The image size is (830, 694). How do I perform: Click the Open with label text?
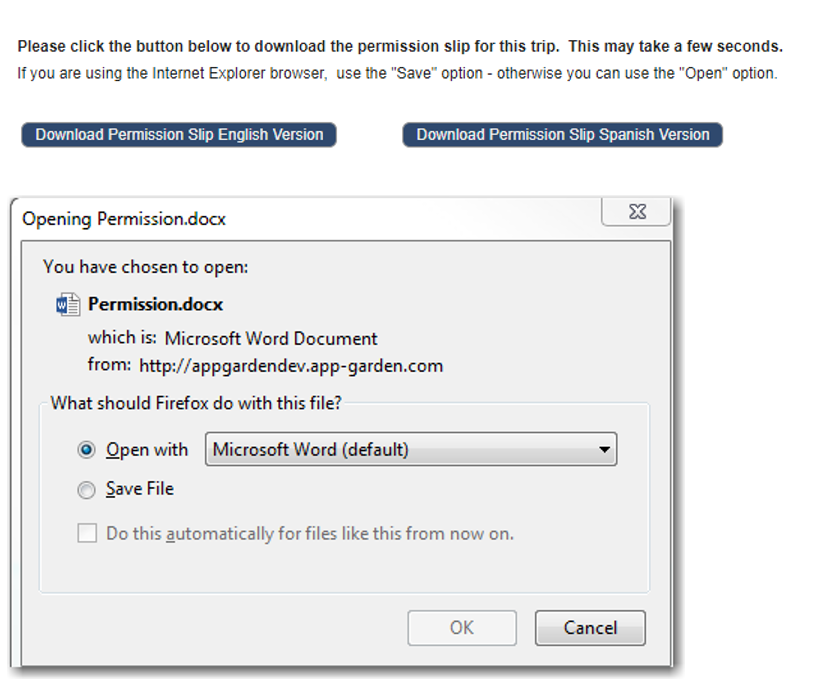coord(147,450)
